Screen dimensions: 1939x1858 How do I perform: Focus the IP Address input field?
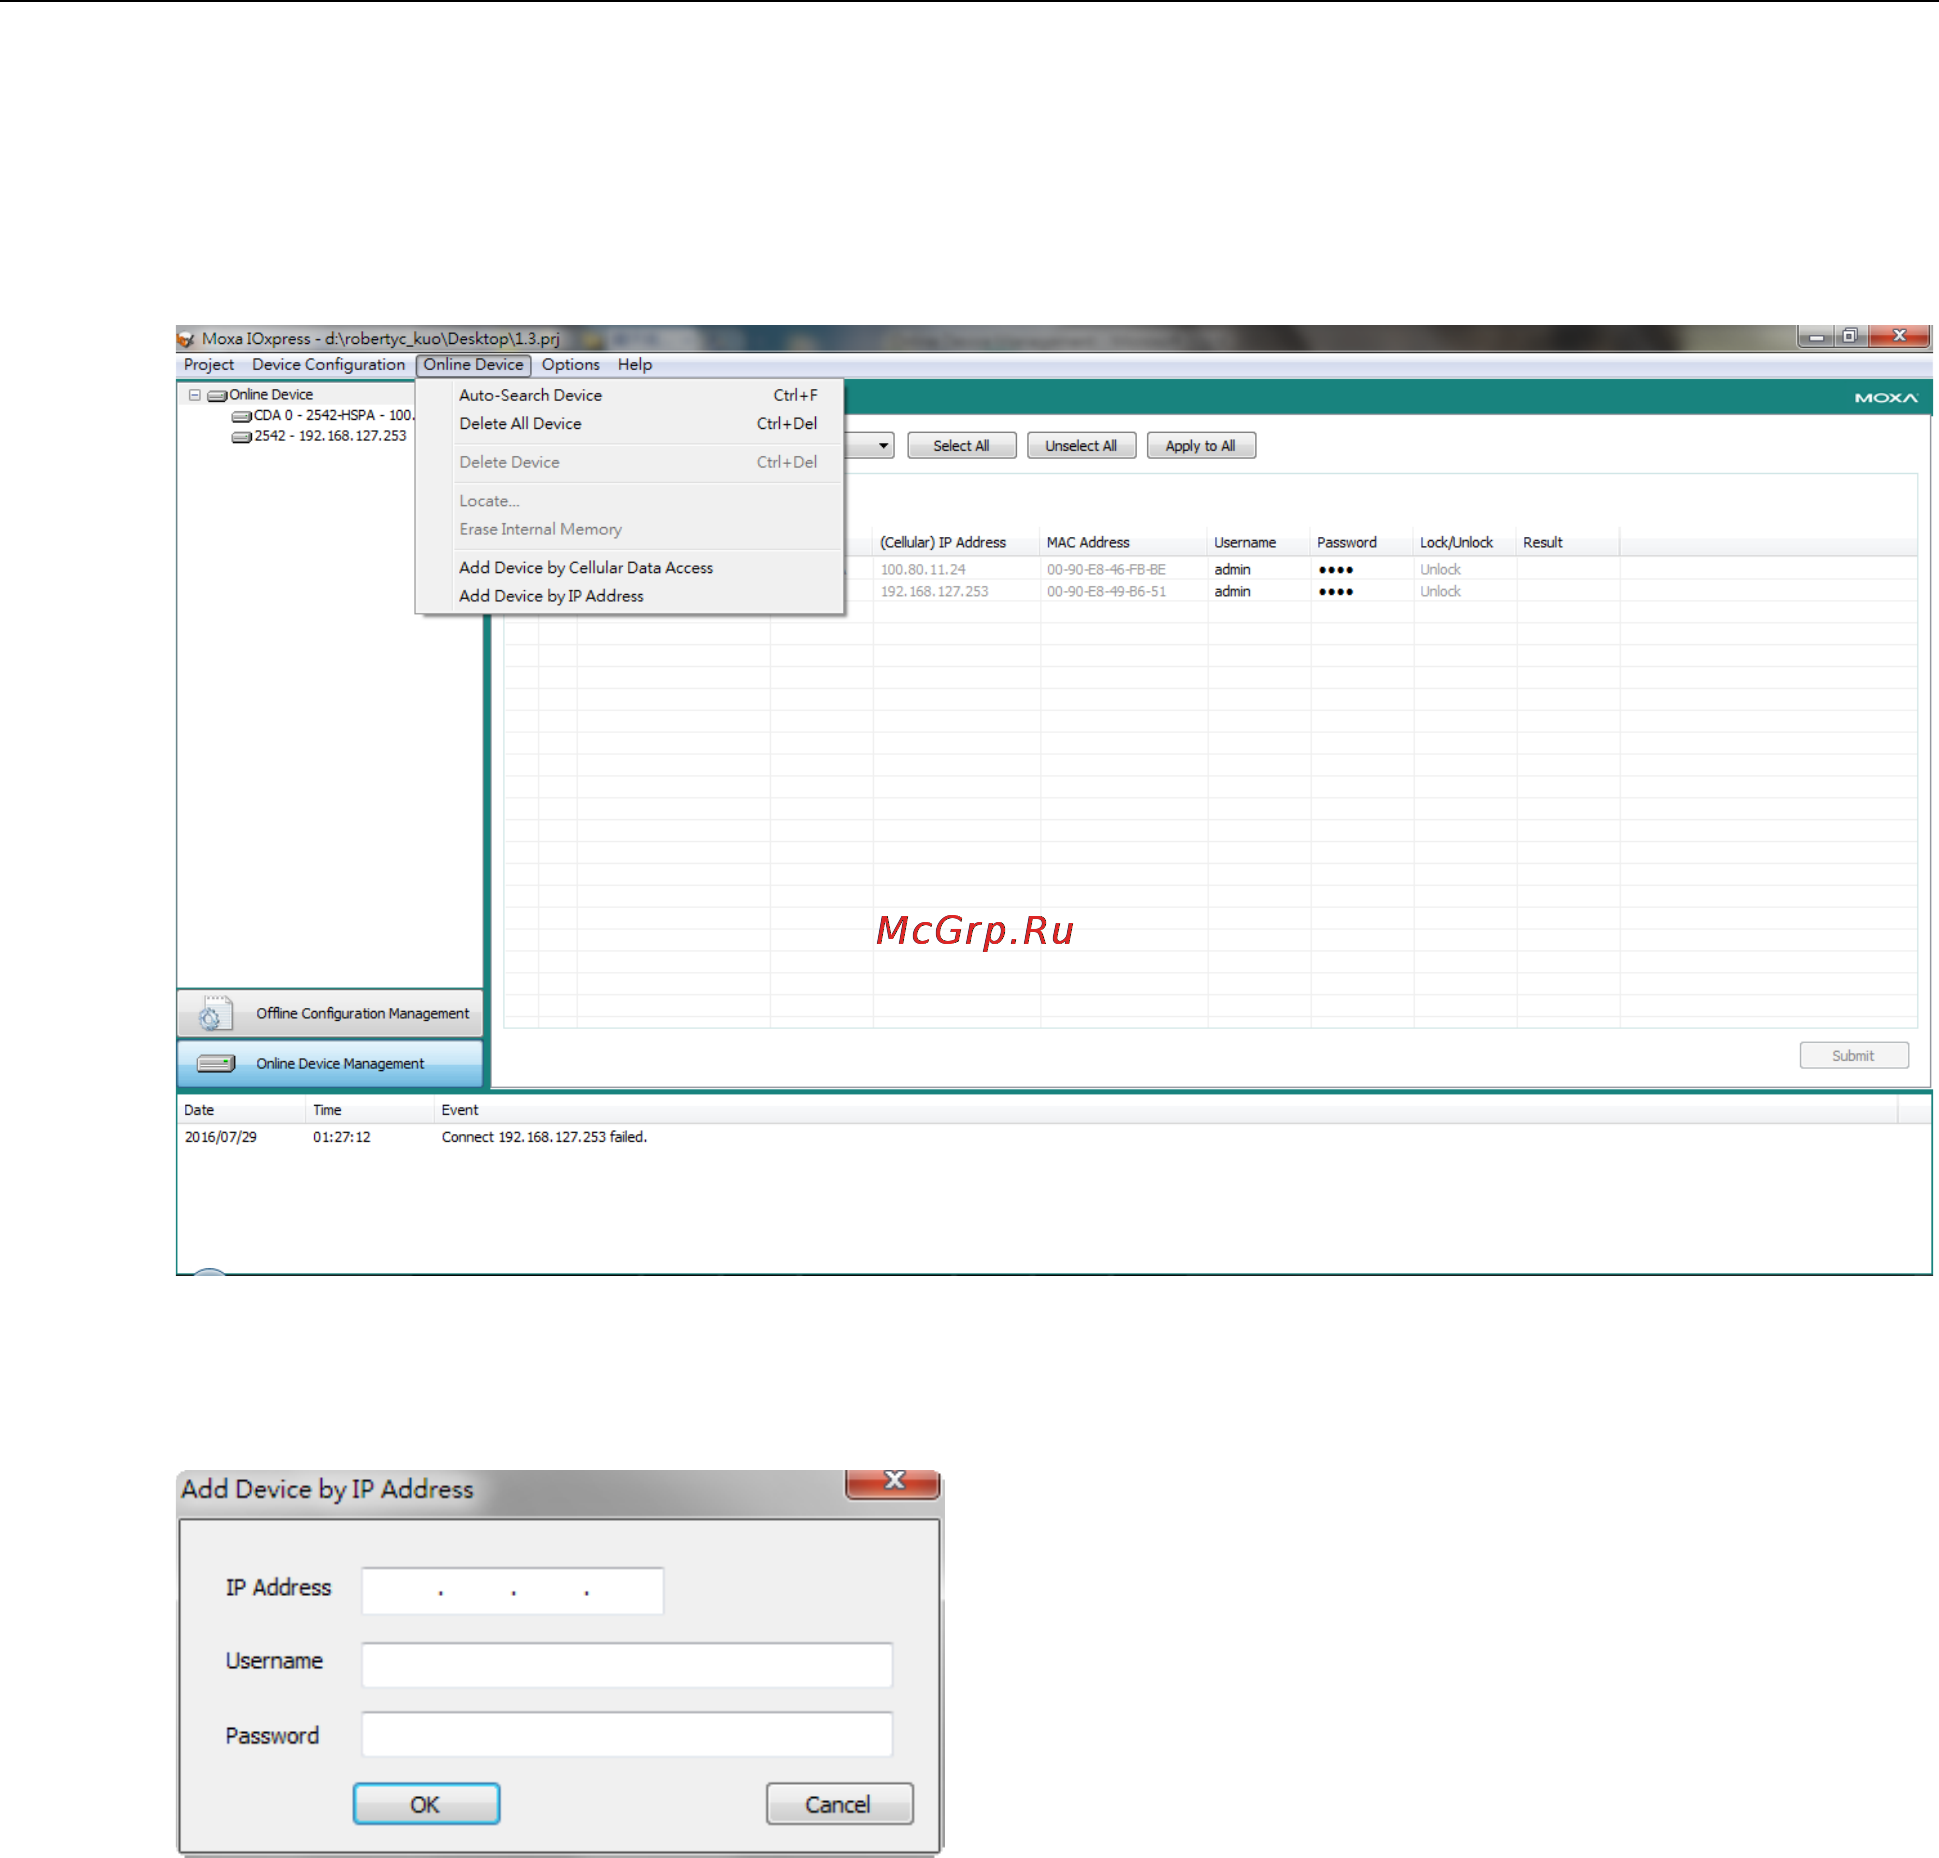pyautogui.click(x=512, y=1590)
